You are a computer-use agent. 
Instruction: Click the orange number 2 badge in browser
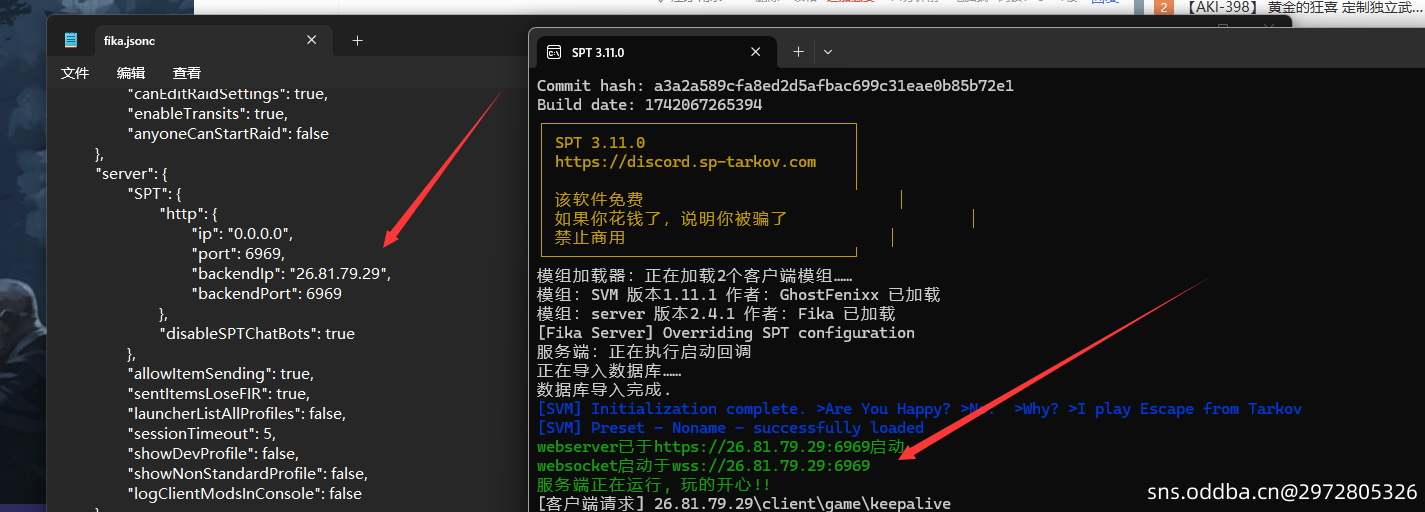(x=1164, y=8)
